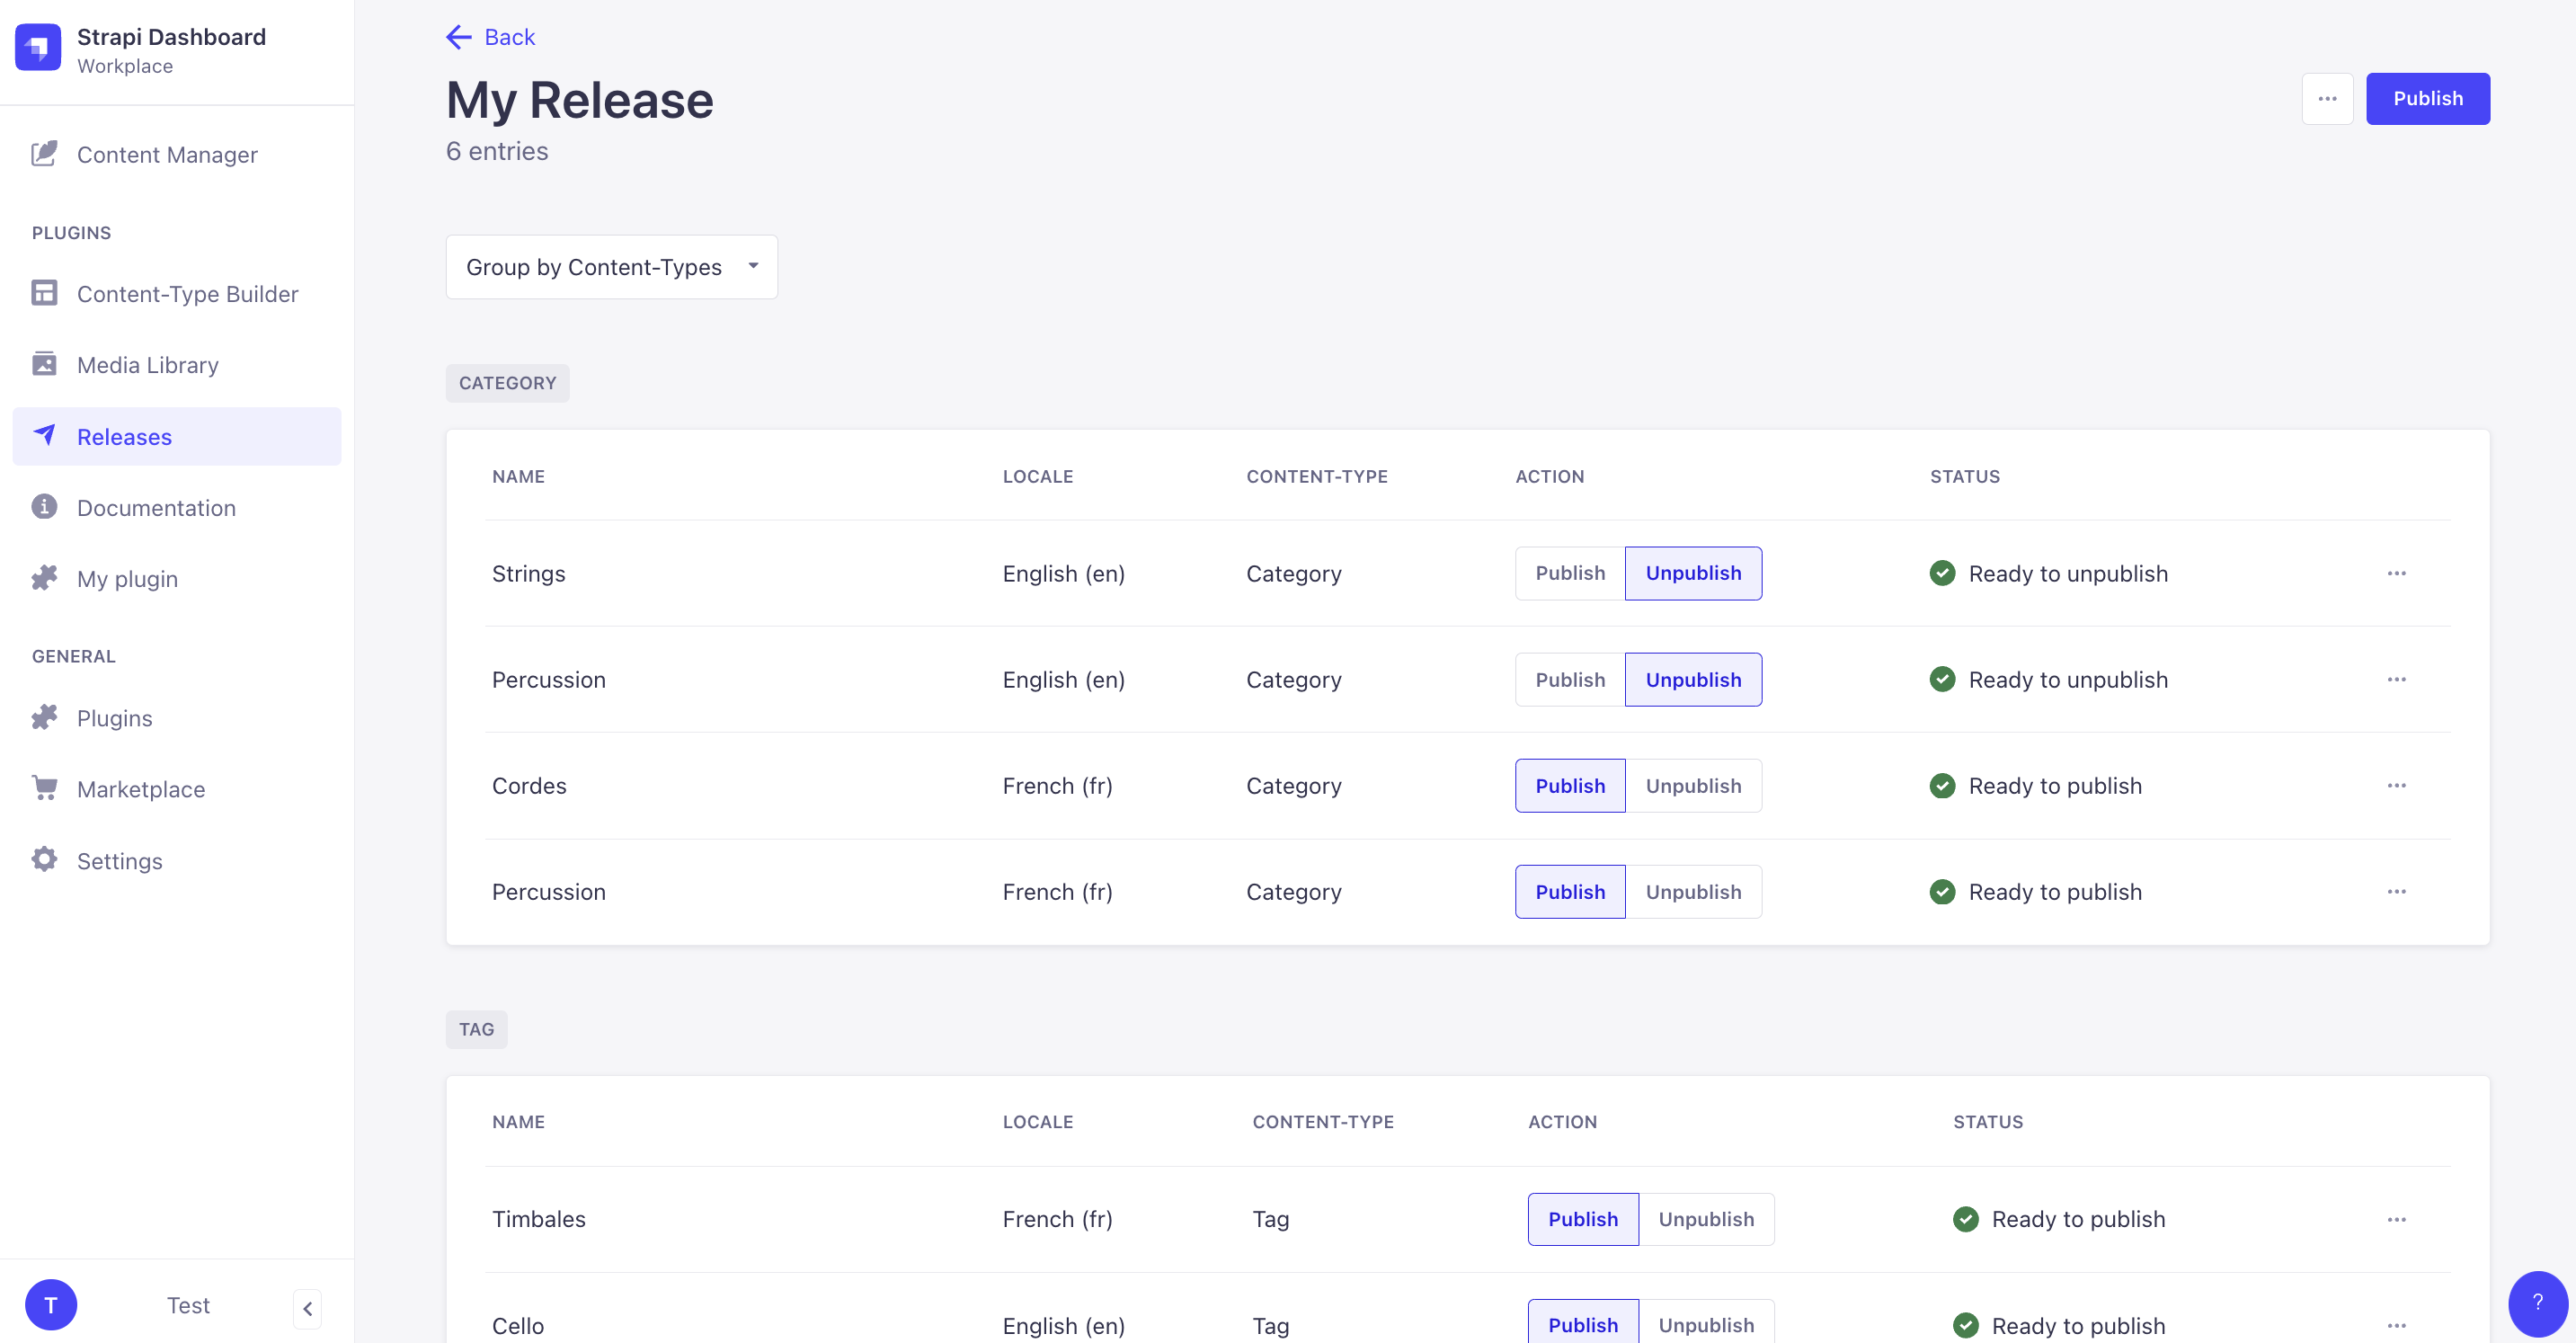Set Strings entry action to Publish
Screen dimensions: 2576x1343
[x=1569, y=573]
